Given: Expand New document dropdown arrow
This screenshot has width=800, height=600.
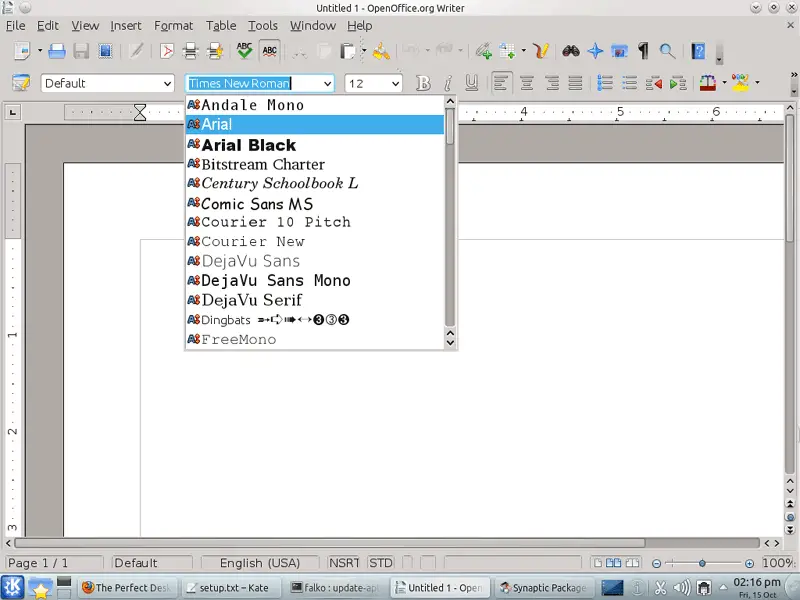Looking at the screenshot, I should point(39,51).
